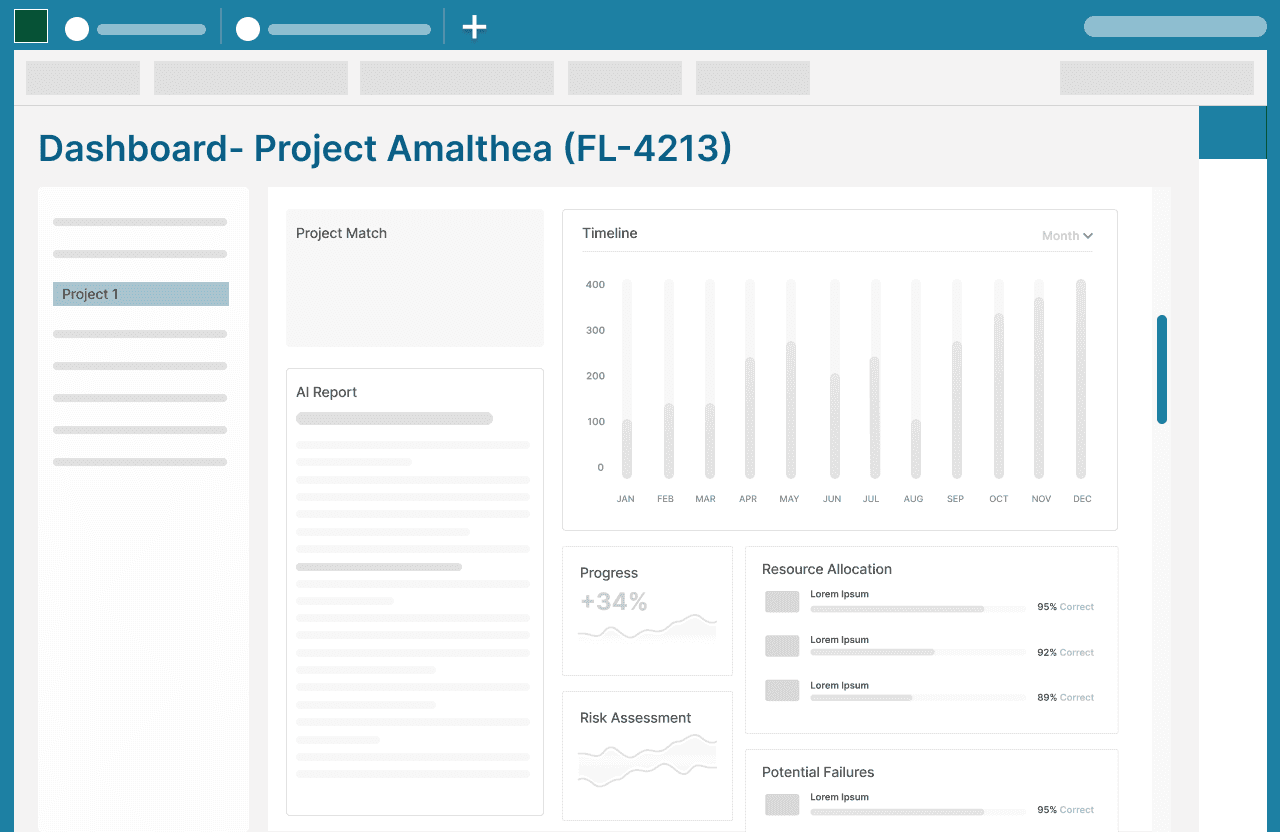Click the 95% Resource Allocation progress bar

coord(918,608)
